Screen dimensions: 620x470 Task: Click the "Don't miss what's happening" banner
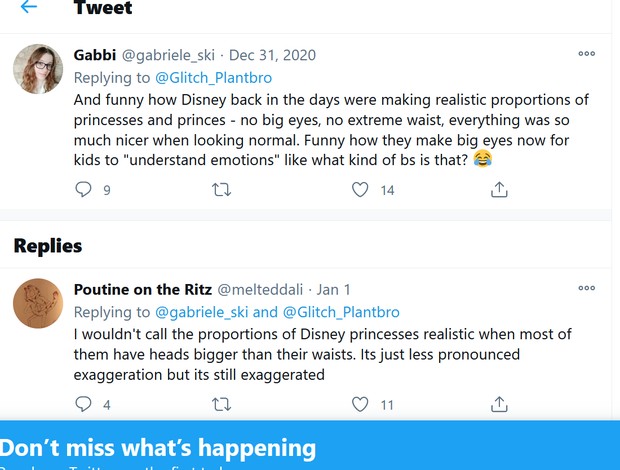coord(158,447)
